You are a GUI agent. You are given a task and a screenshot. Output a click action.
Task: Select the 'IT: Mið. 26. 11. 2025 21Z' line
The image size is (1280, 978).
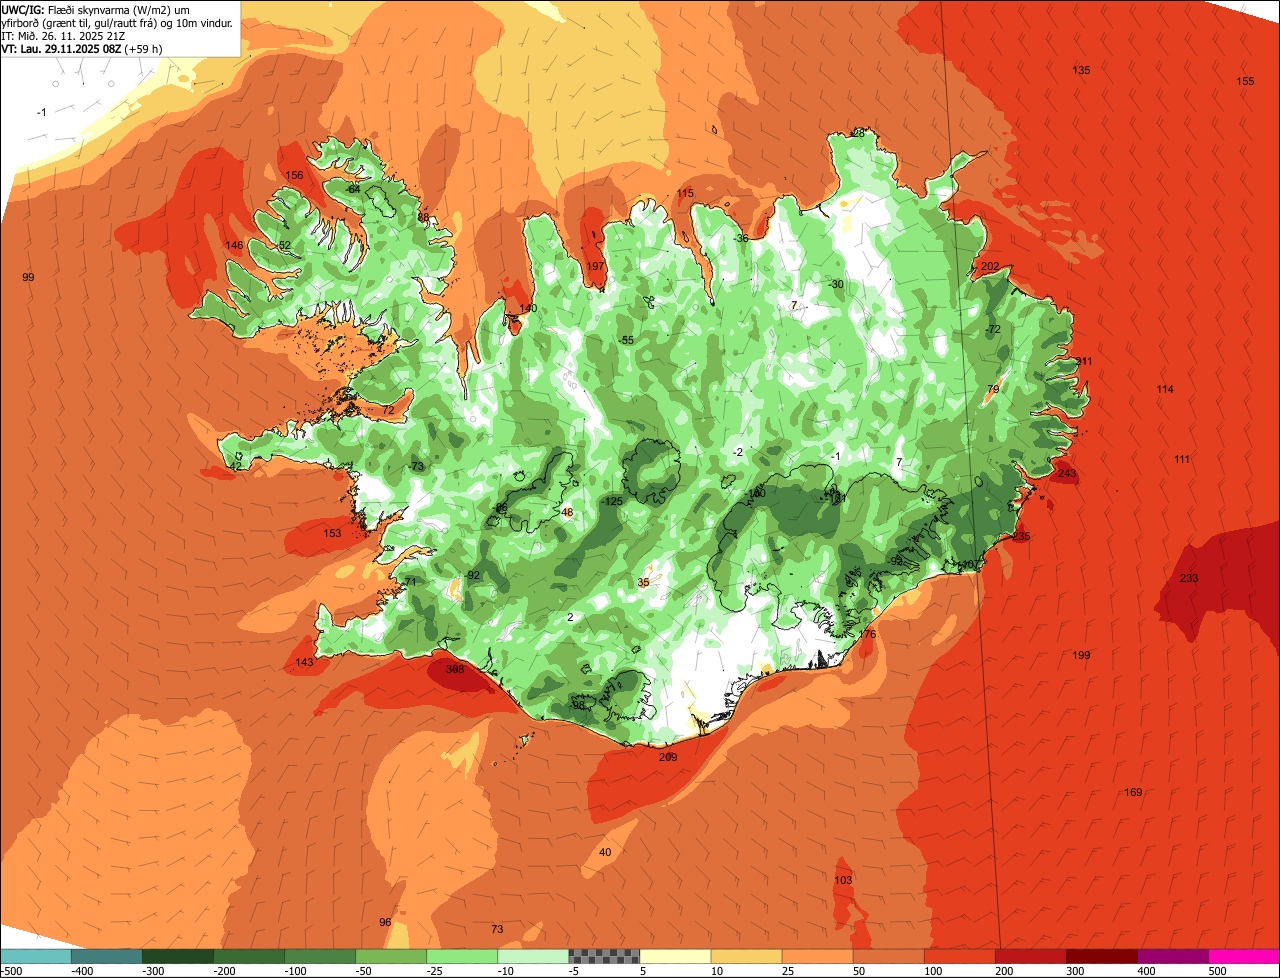click(x=63, y=35)
